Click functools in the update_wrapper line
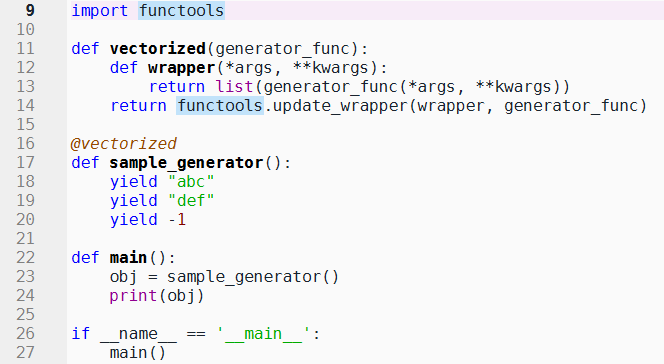Image resolution: width=664 pixels, height=364 pixels. click(220, 106)
